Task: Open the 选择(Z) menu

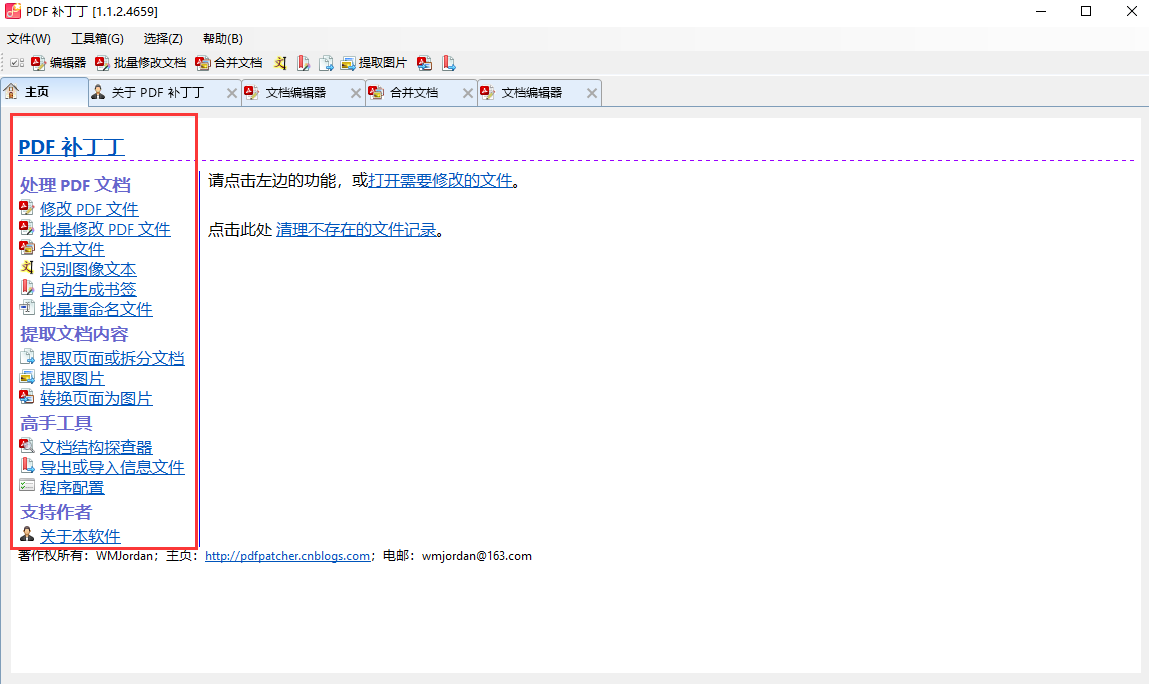Action: tap(163, 39)
